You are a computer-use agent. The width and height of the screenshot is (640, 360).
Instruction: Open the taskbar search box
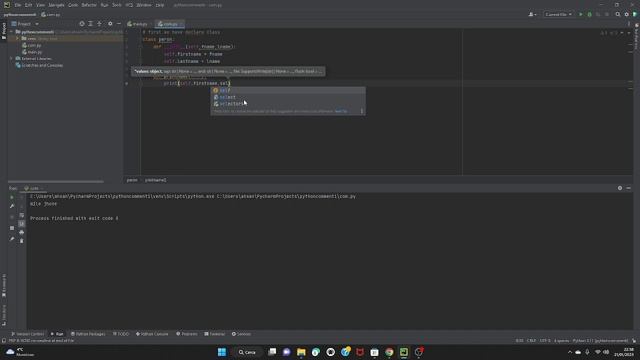247,352
